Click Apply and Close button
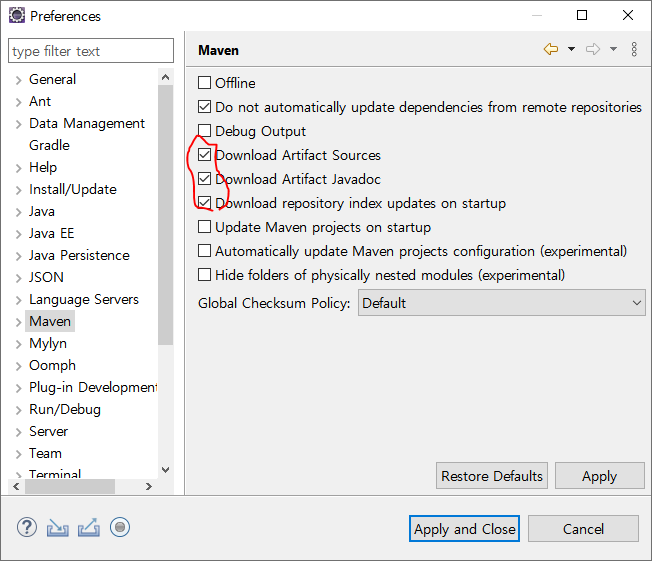652x561 pixels. pyautogui.click(x=464, y=529)
